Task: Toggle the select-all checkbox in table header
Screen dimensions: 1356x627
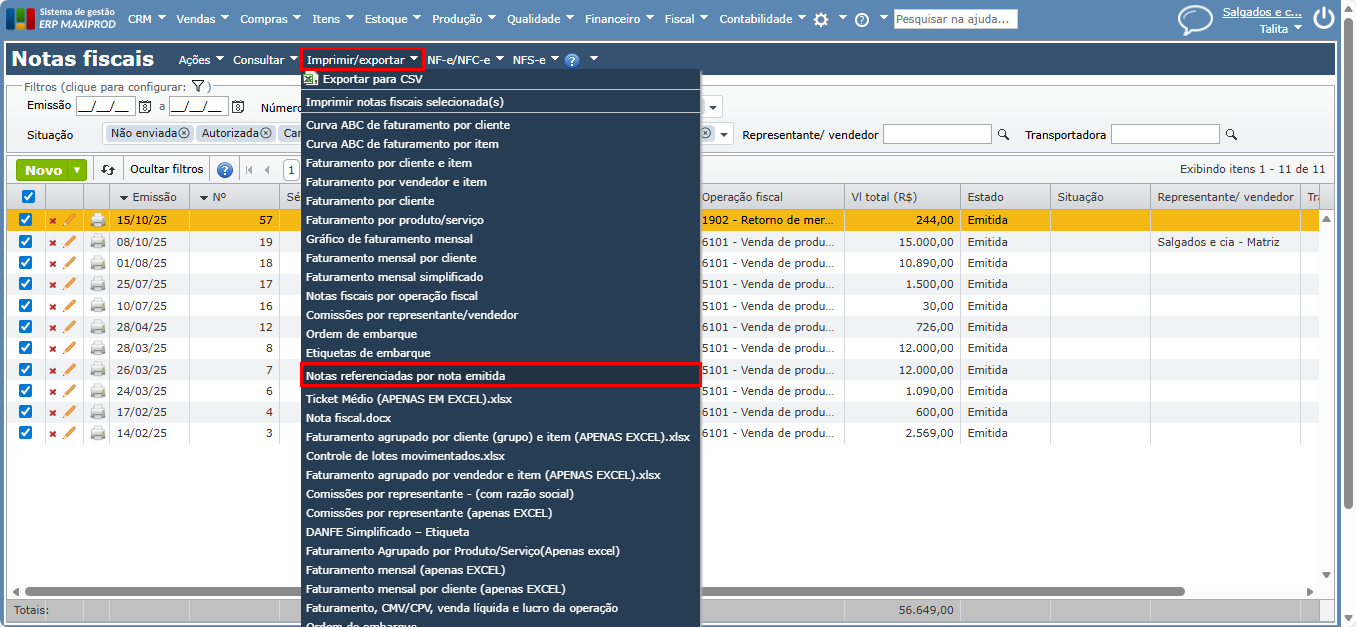Action: [27, 197]
